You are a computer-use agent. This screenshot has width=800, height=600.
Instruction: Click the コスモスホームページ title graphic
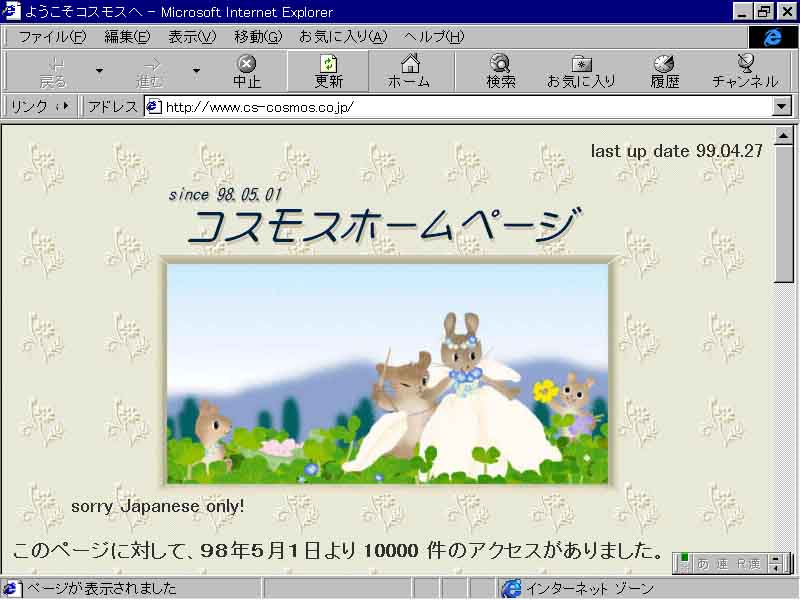(384, 226)
